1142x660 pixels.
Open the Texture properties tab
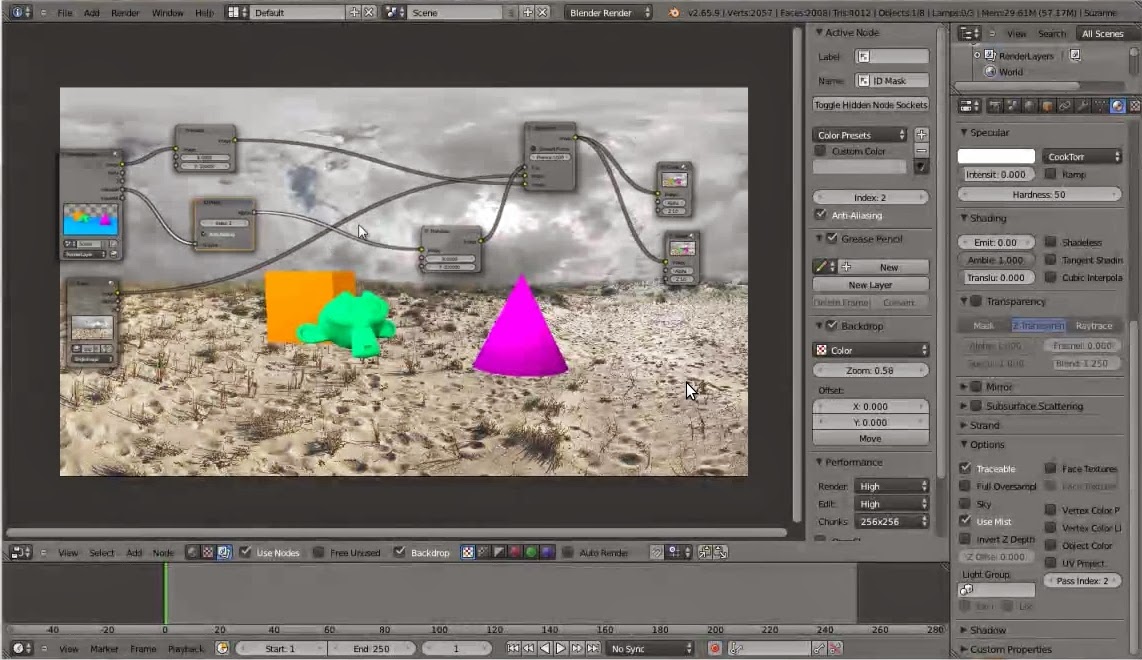pyautogui.click(x=1133, y=106)
